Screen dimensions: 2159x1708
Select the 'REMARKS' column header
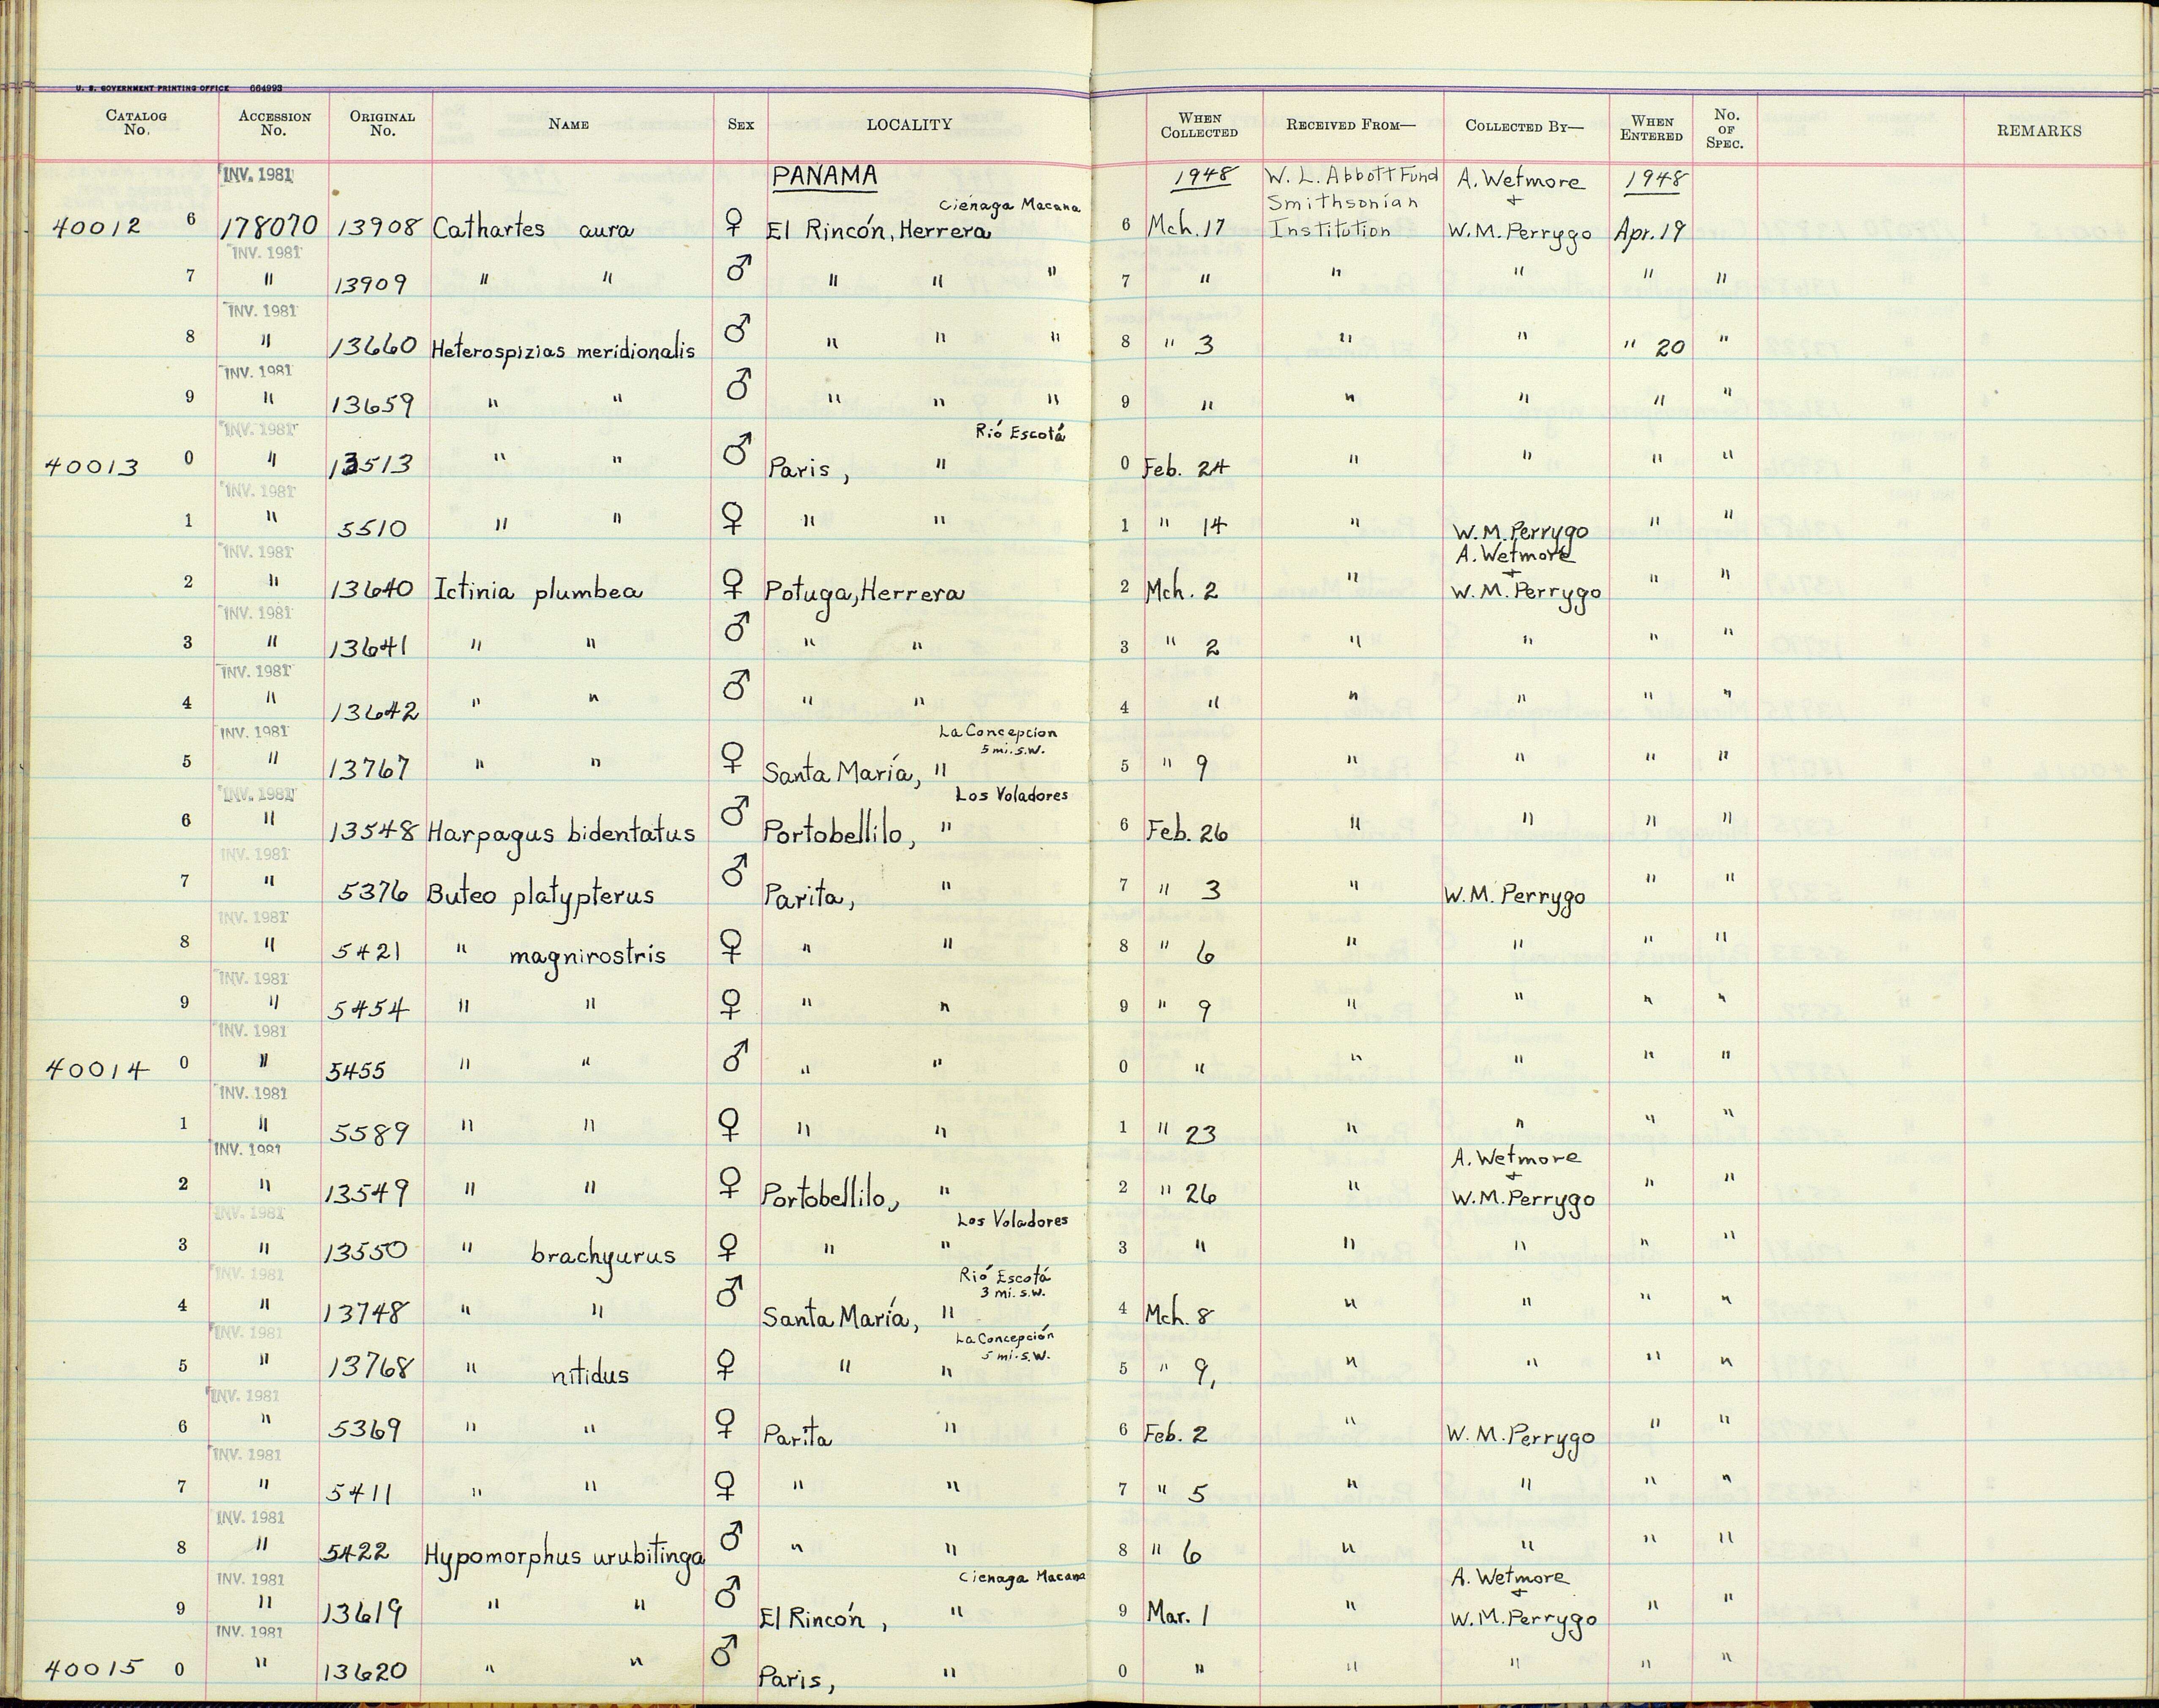pos(2039,131)
